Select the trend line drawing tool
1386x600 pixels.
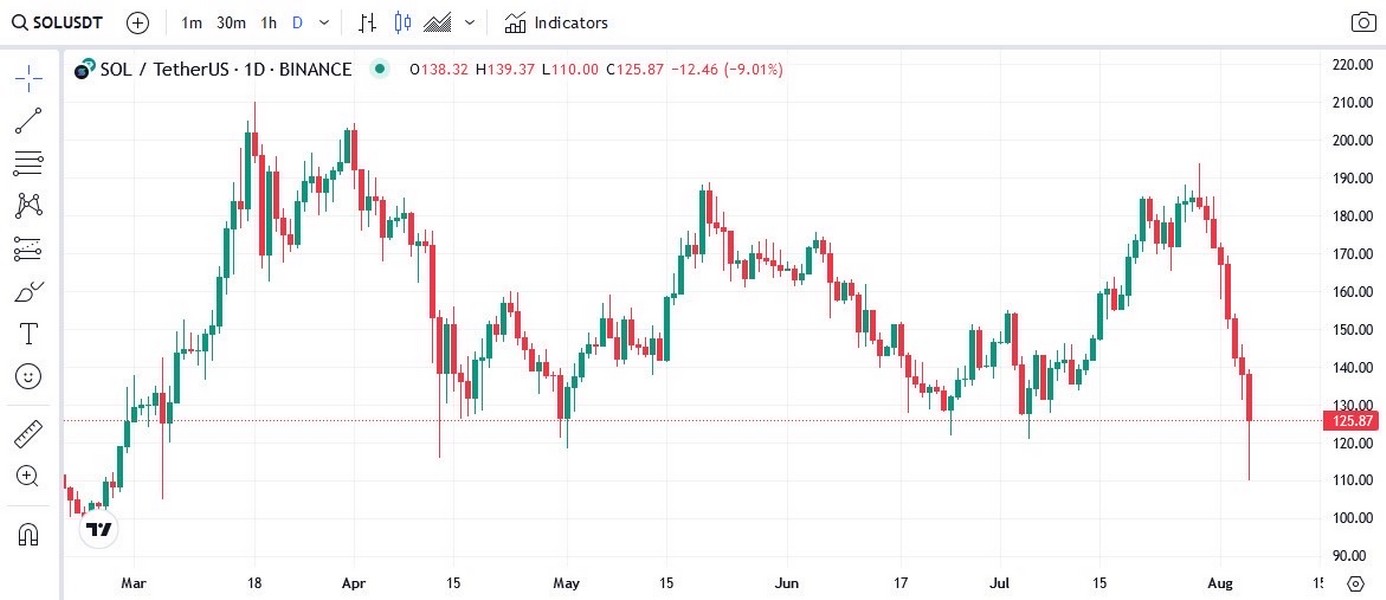point(28,120)
